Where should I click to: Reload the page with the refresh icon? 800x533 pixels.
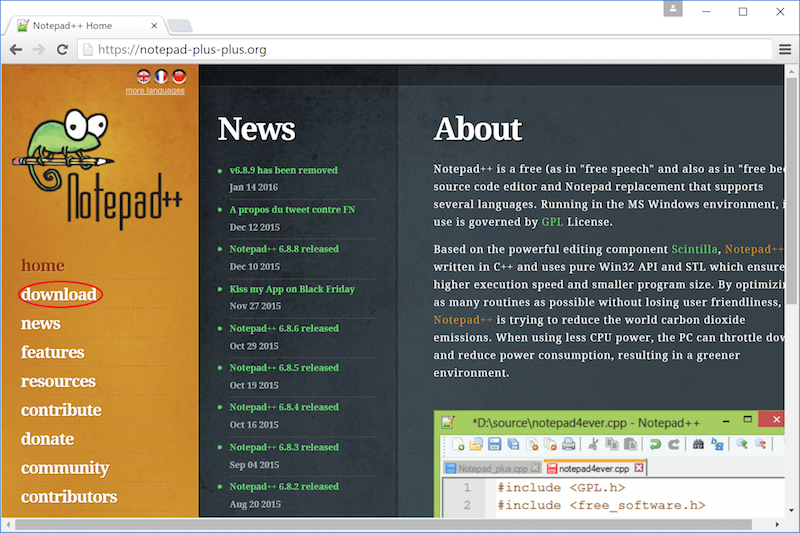(x=62, y=49)
